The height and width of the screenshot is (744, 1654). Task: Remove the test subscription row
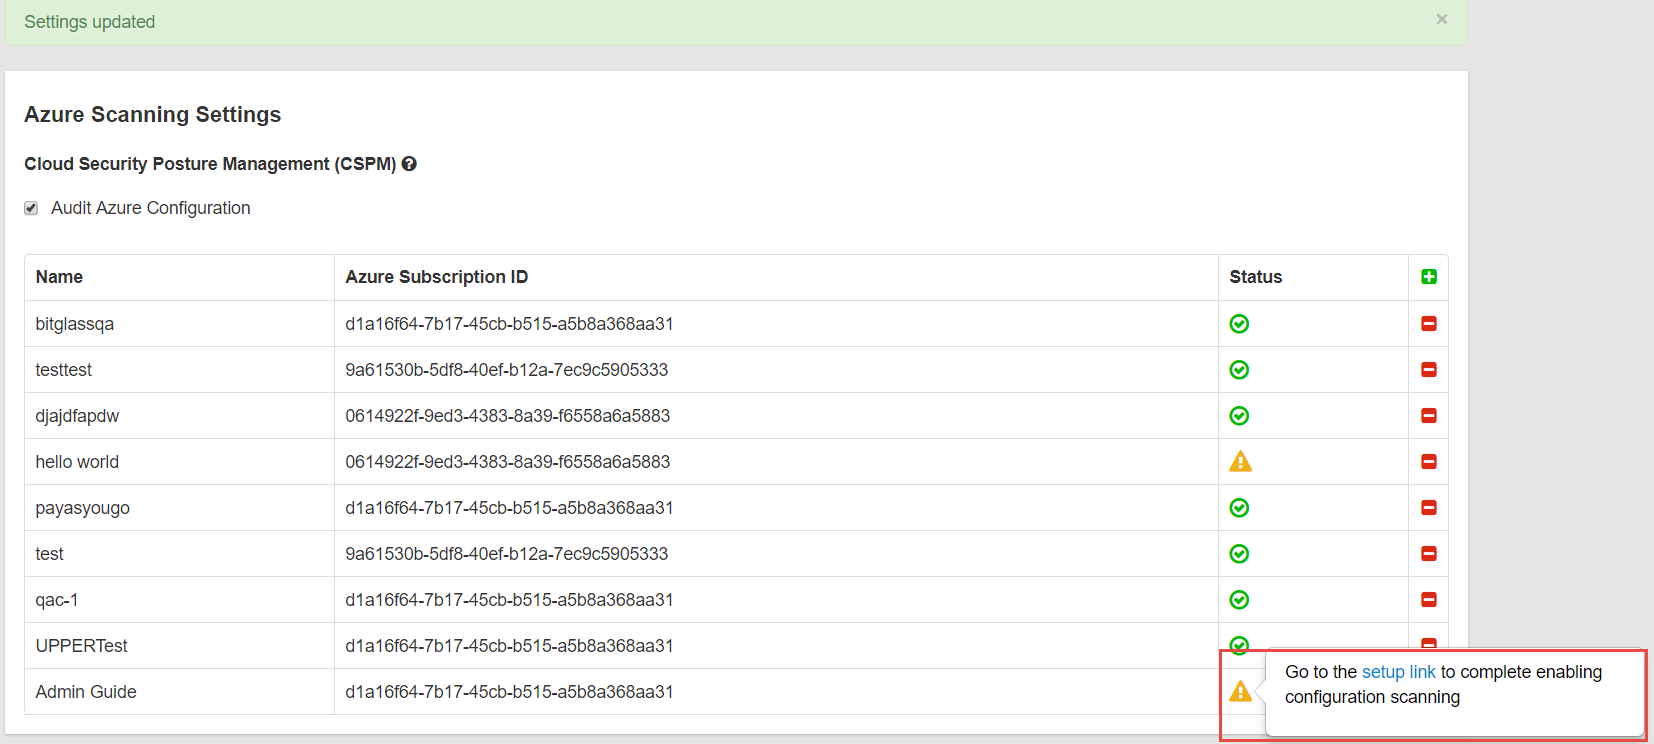coord(1428,554)
